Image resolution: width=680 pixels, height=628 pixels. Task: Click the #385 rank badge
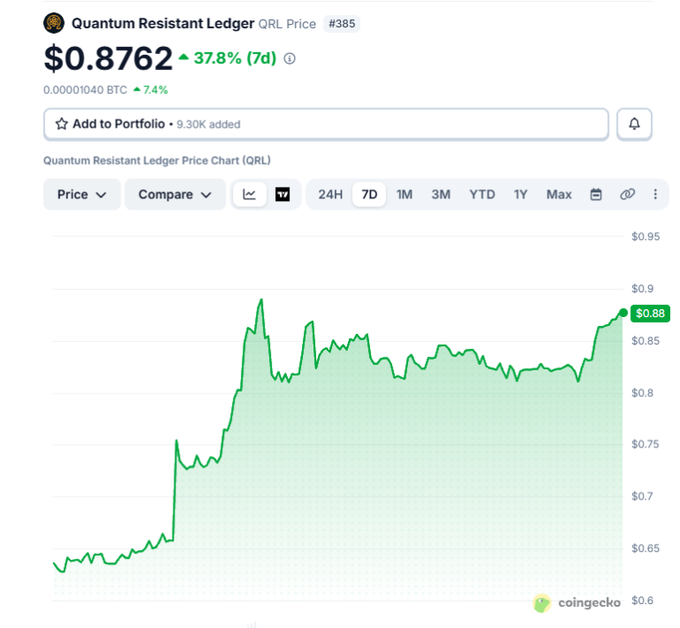(342, 24)
